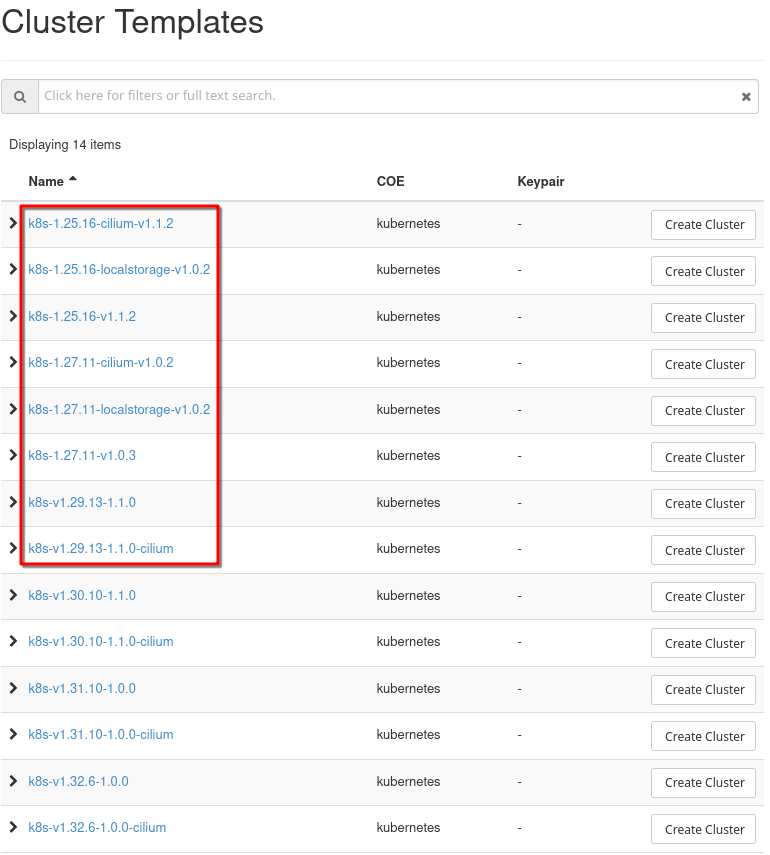Click the filter and full text search field

click(390, 96)
